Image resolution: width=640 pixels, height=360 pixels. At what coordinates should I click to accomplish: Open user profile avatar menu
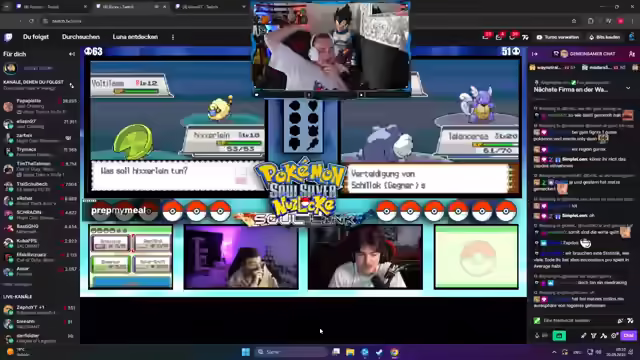pos(631,37)
